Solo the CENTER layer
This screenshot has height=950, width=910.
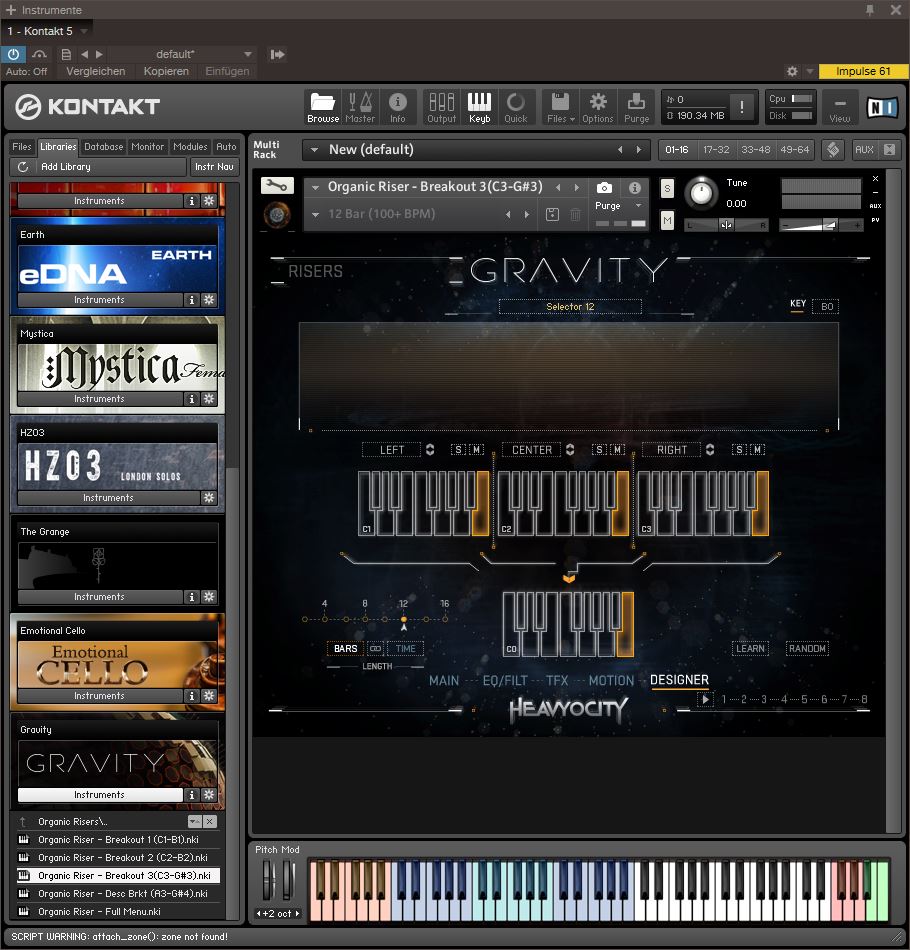click(599, 450)
